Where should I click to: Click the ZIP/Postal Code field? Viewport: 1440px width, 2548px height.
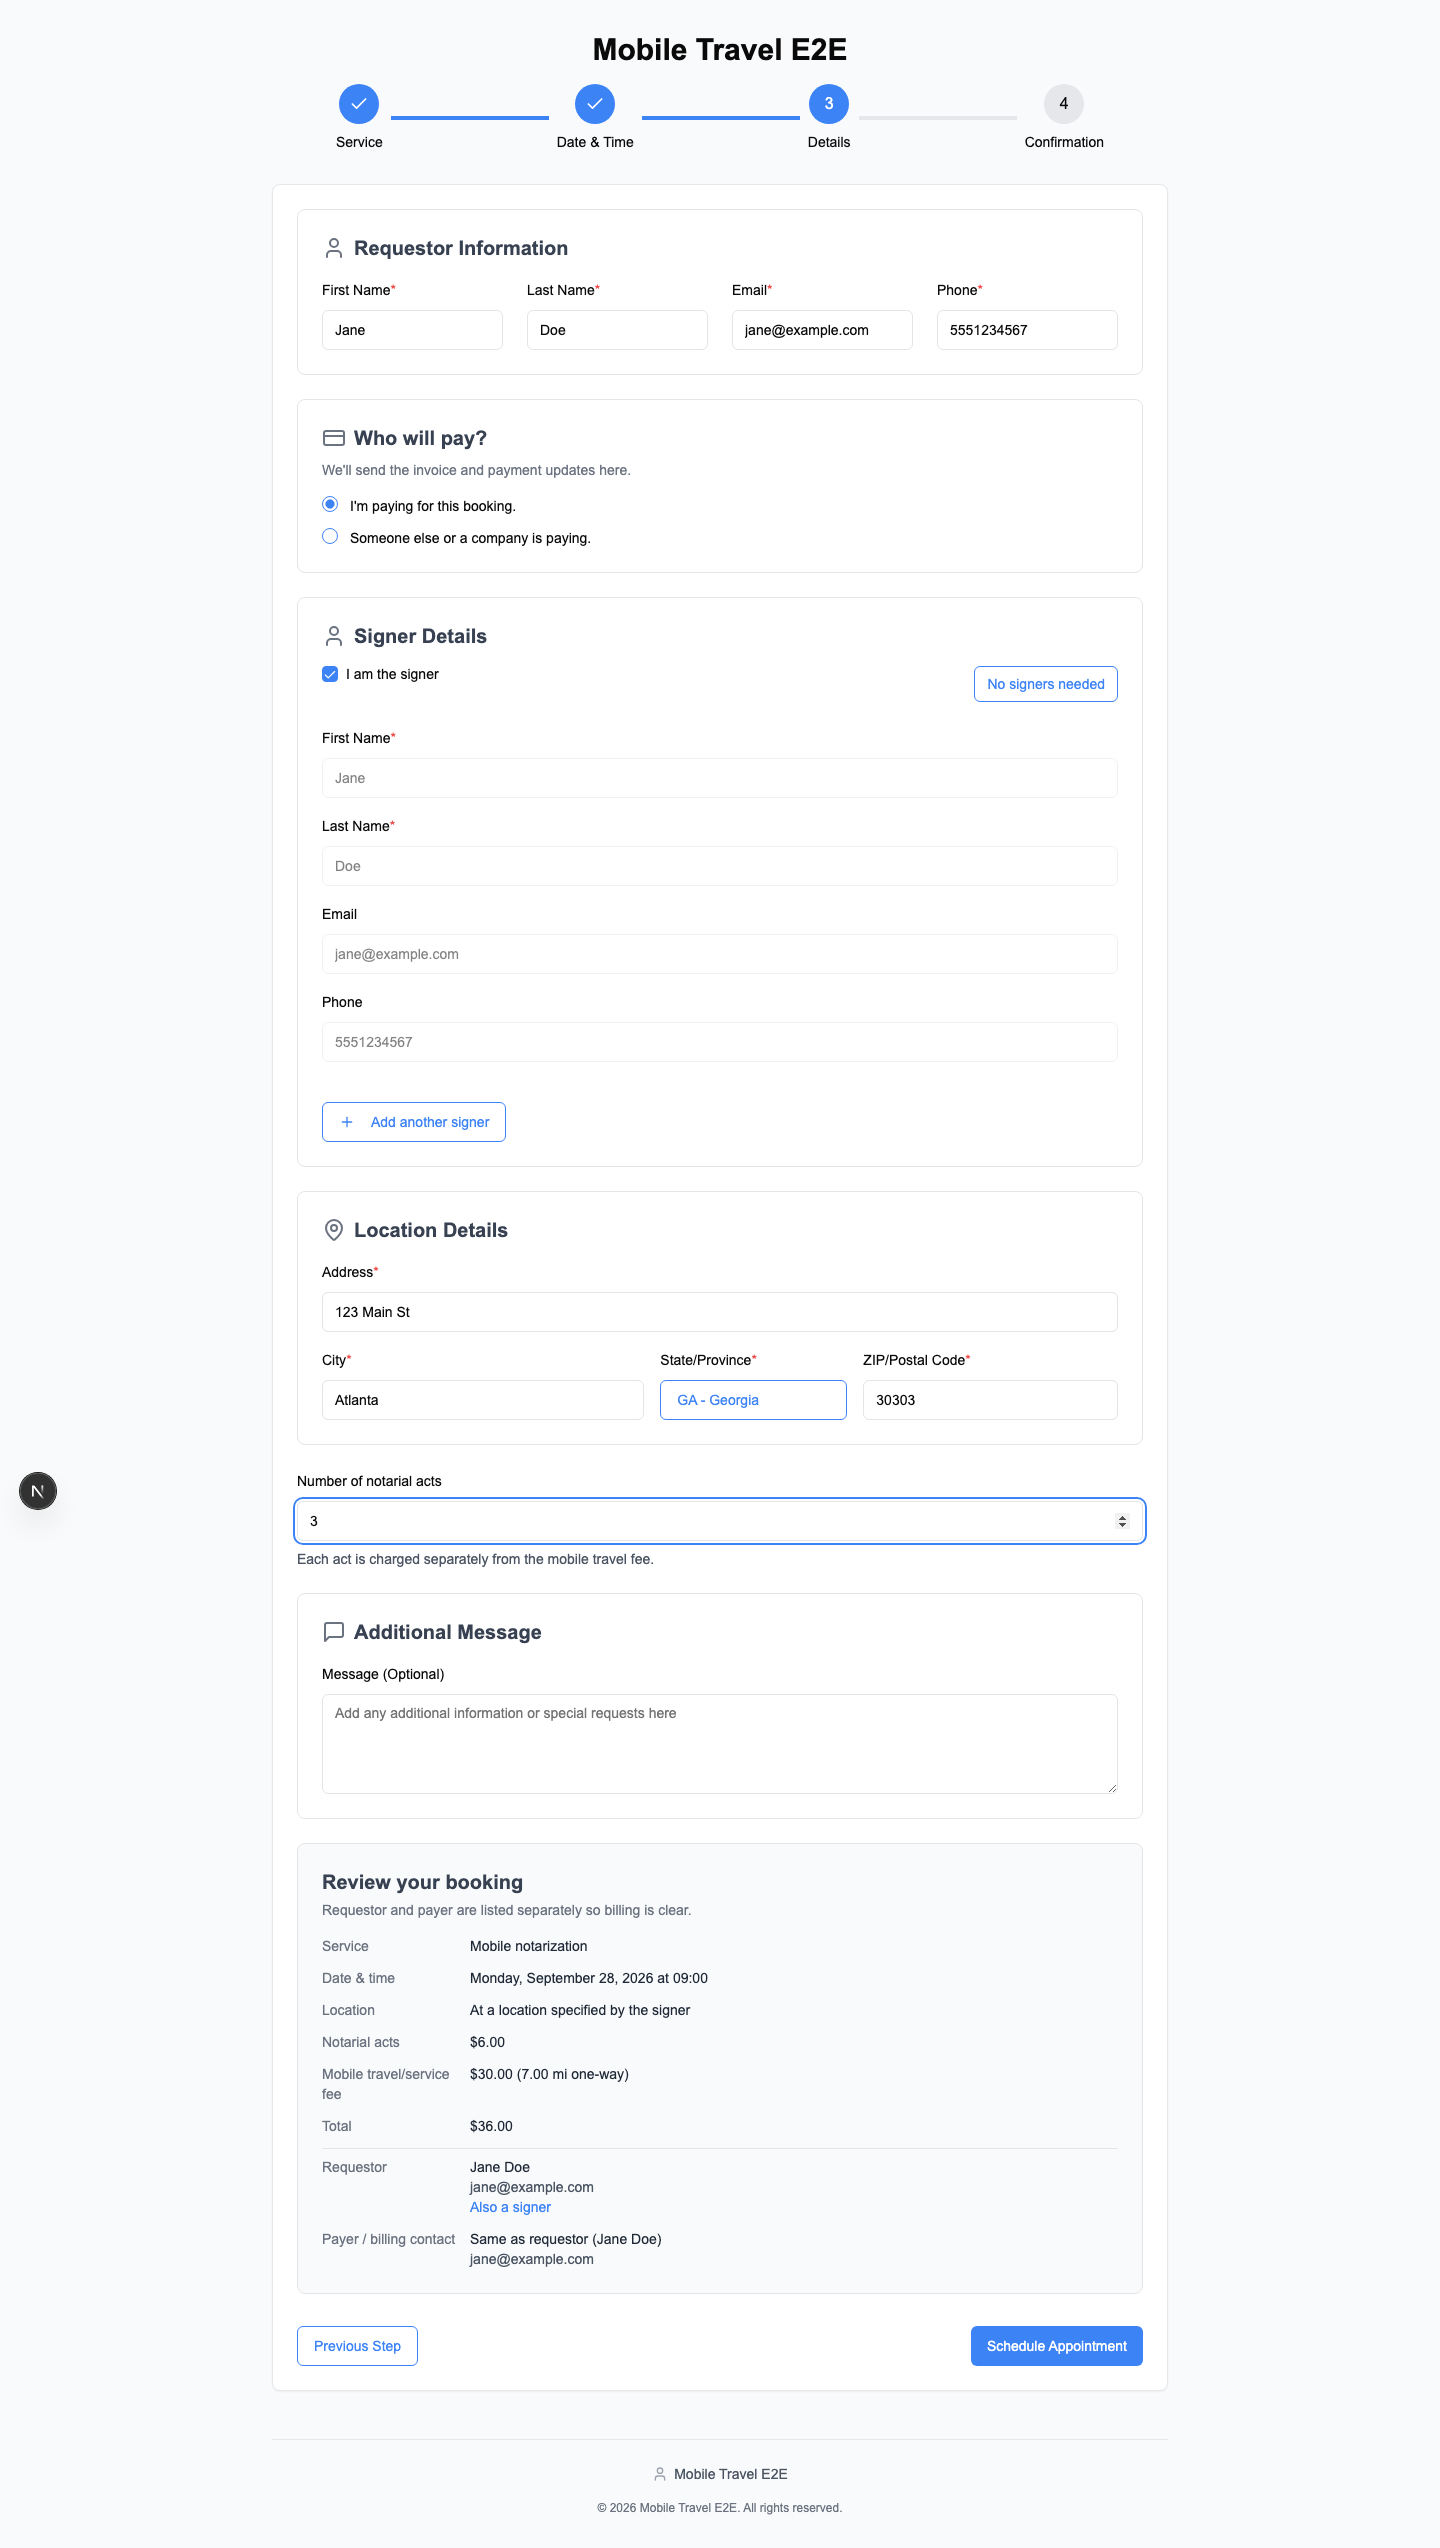pyautogui.click(x=990, y=1400)
